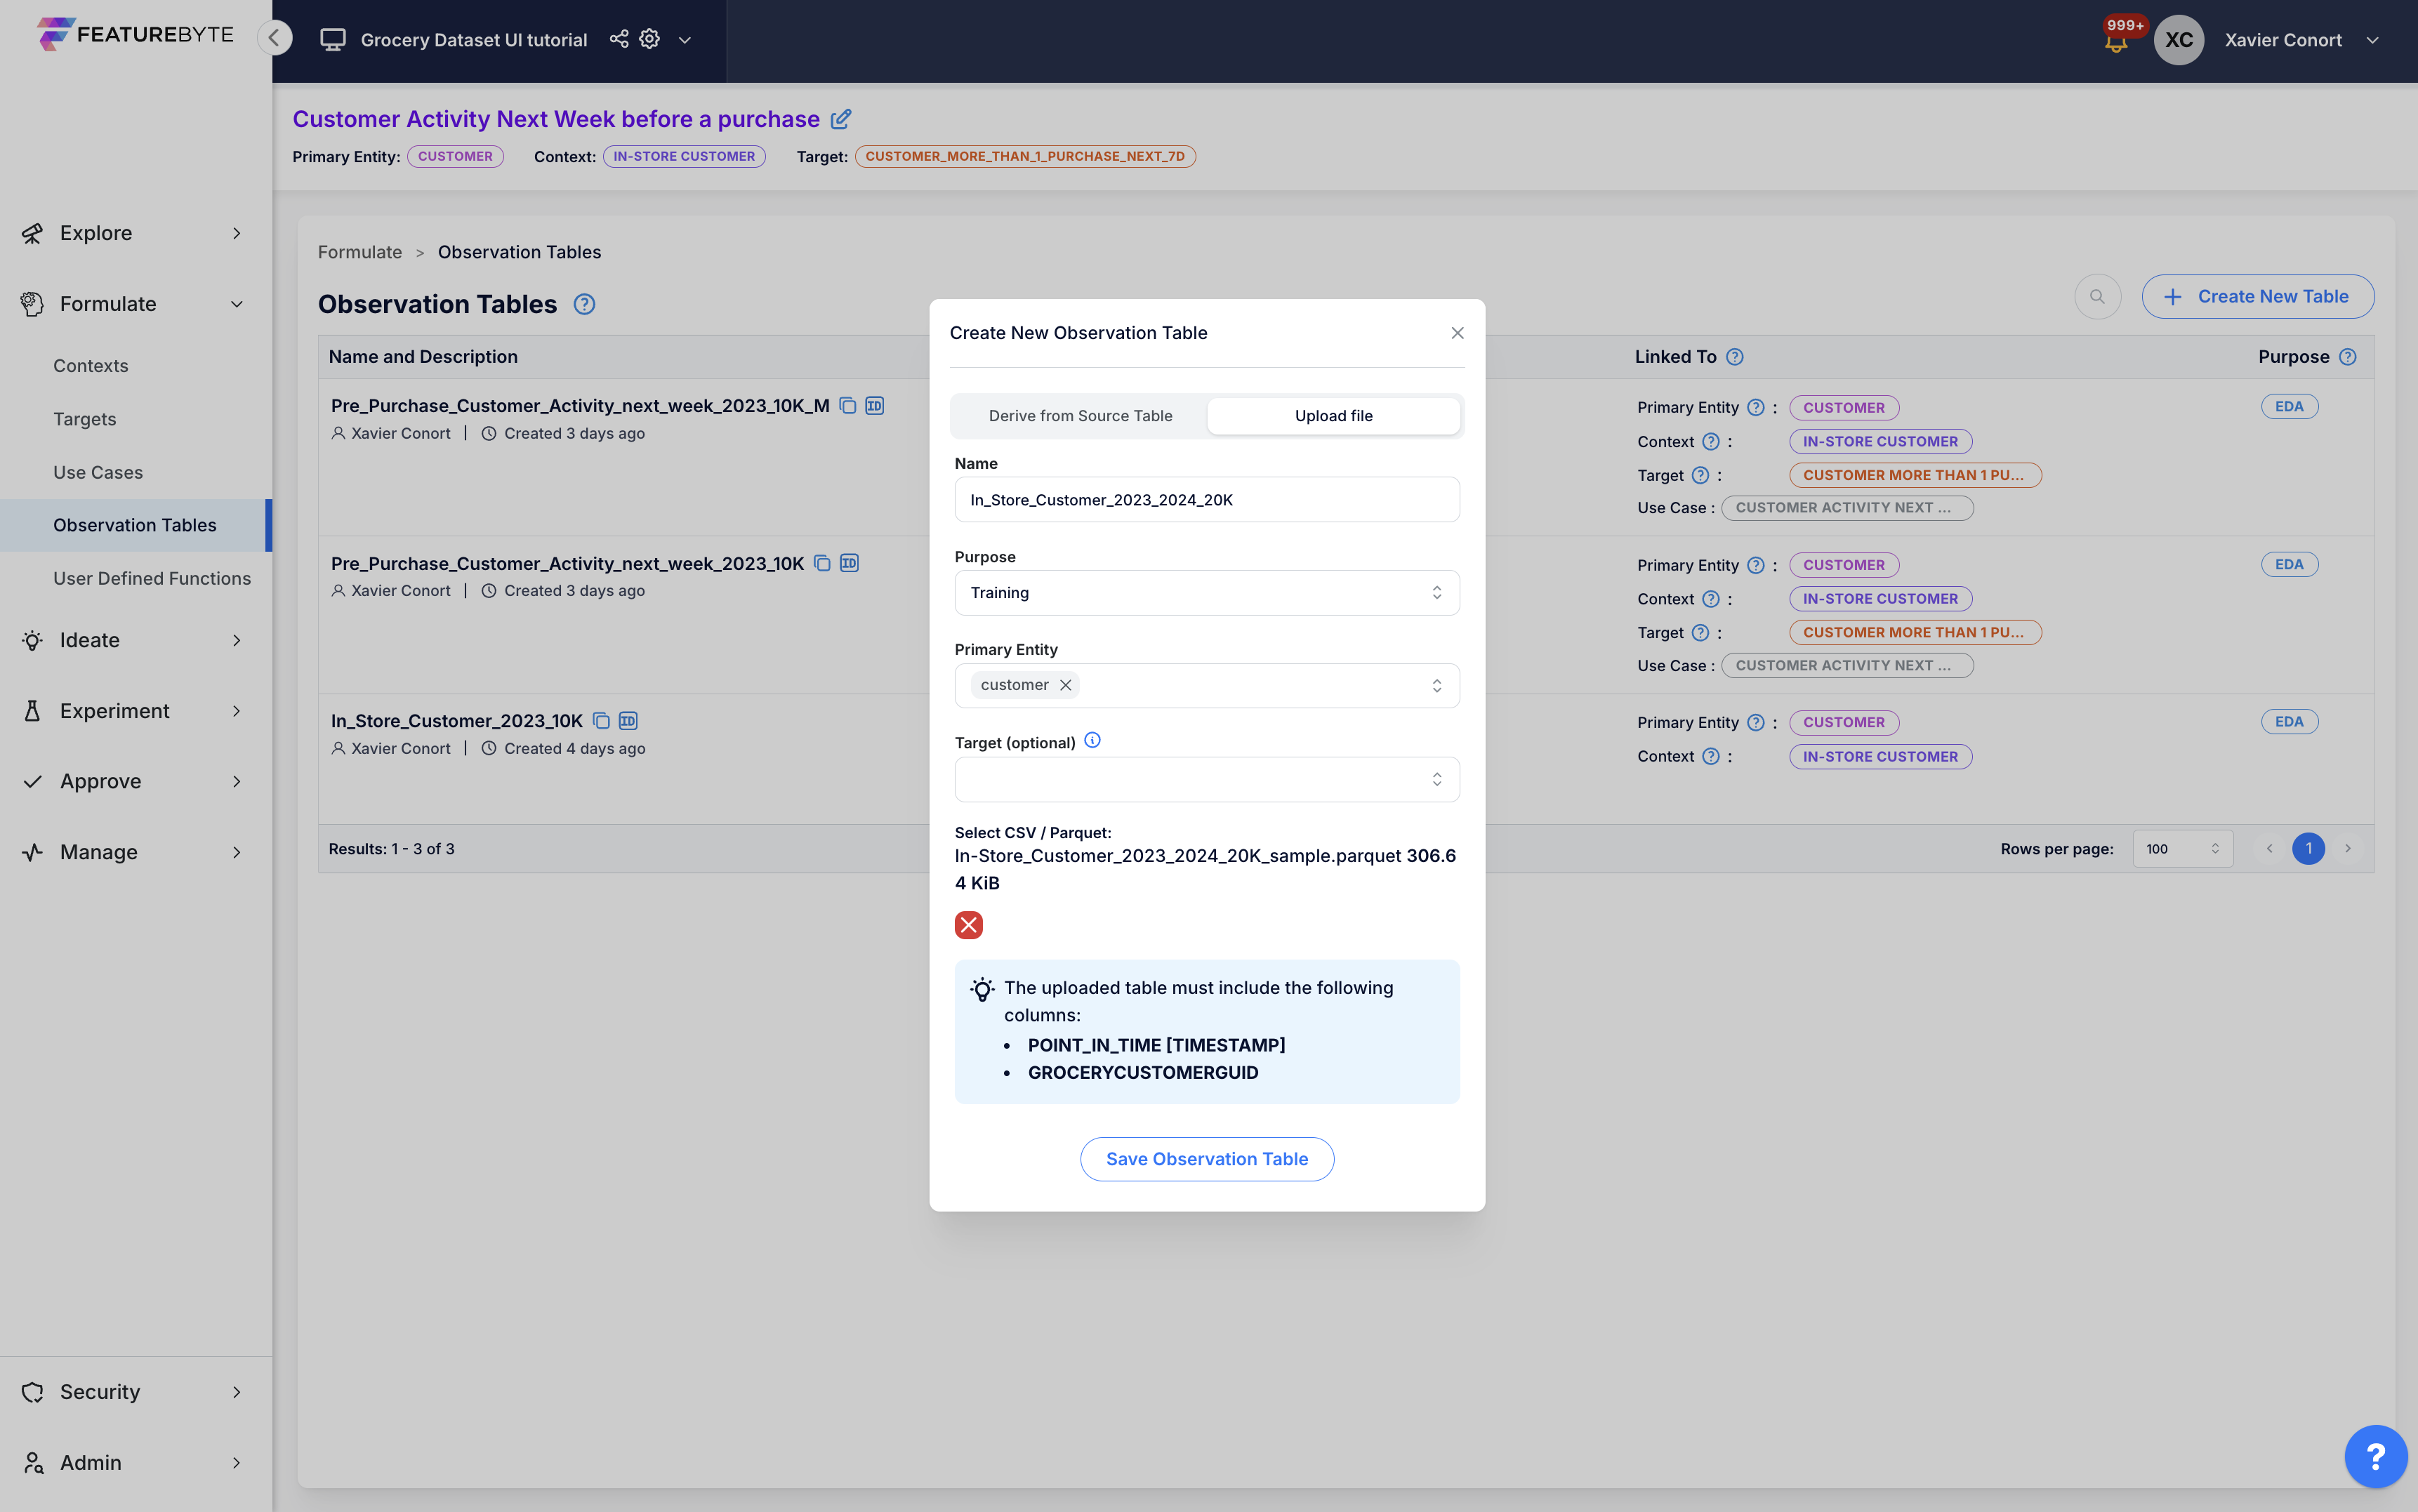
Task: Click the search icon button
Action: 2097,297
